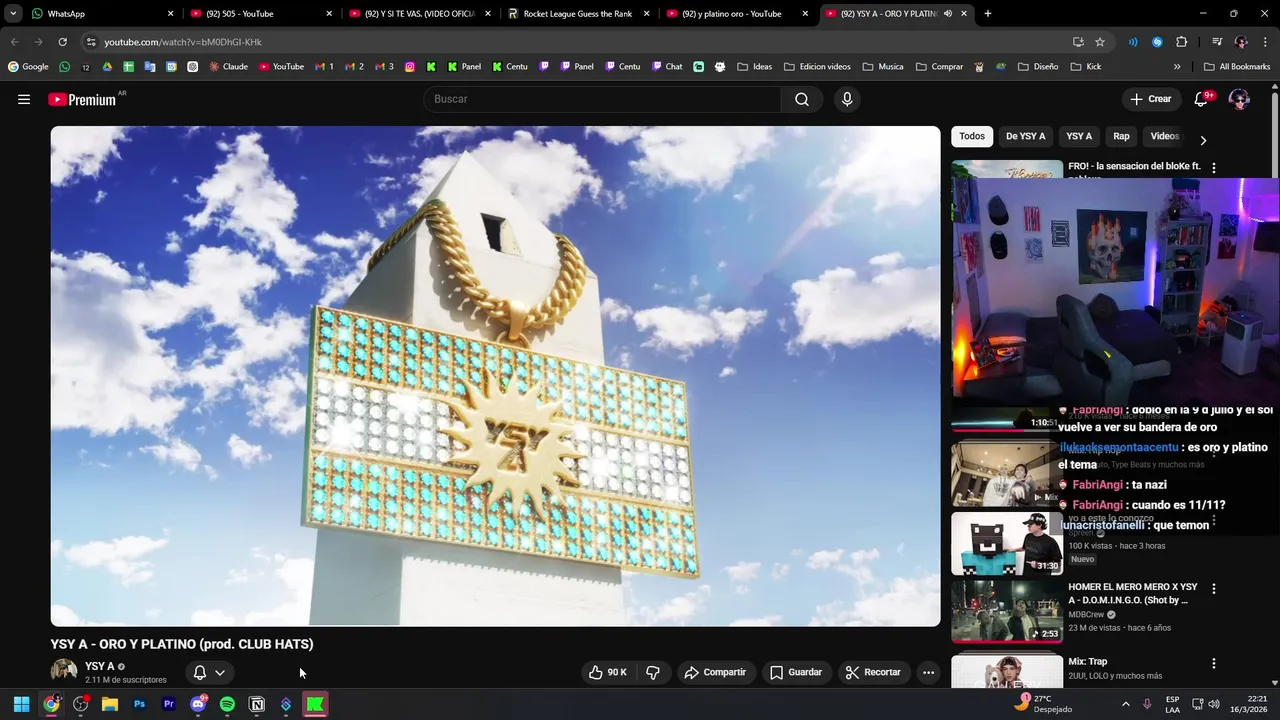
Task: Open the Musica bookmark folder
Action: pos(882,67)
